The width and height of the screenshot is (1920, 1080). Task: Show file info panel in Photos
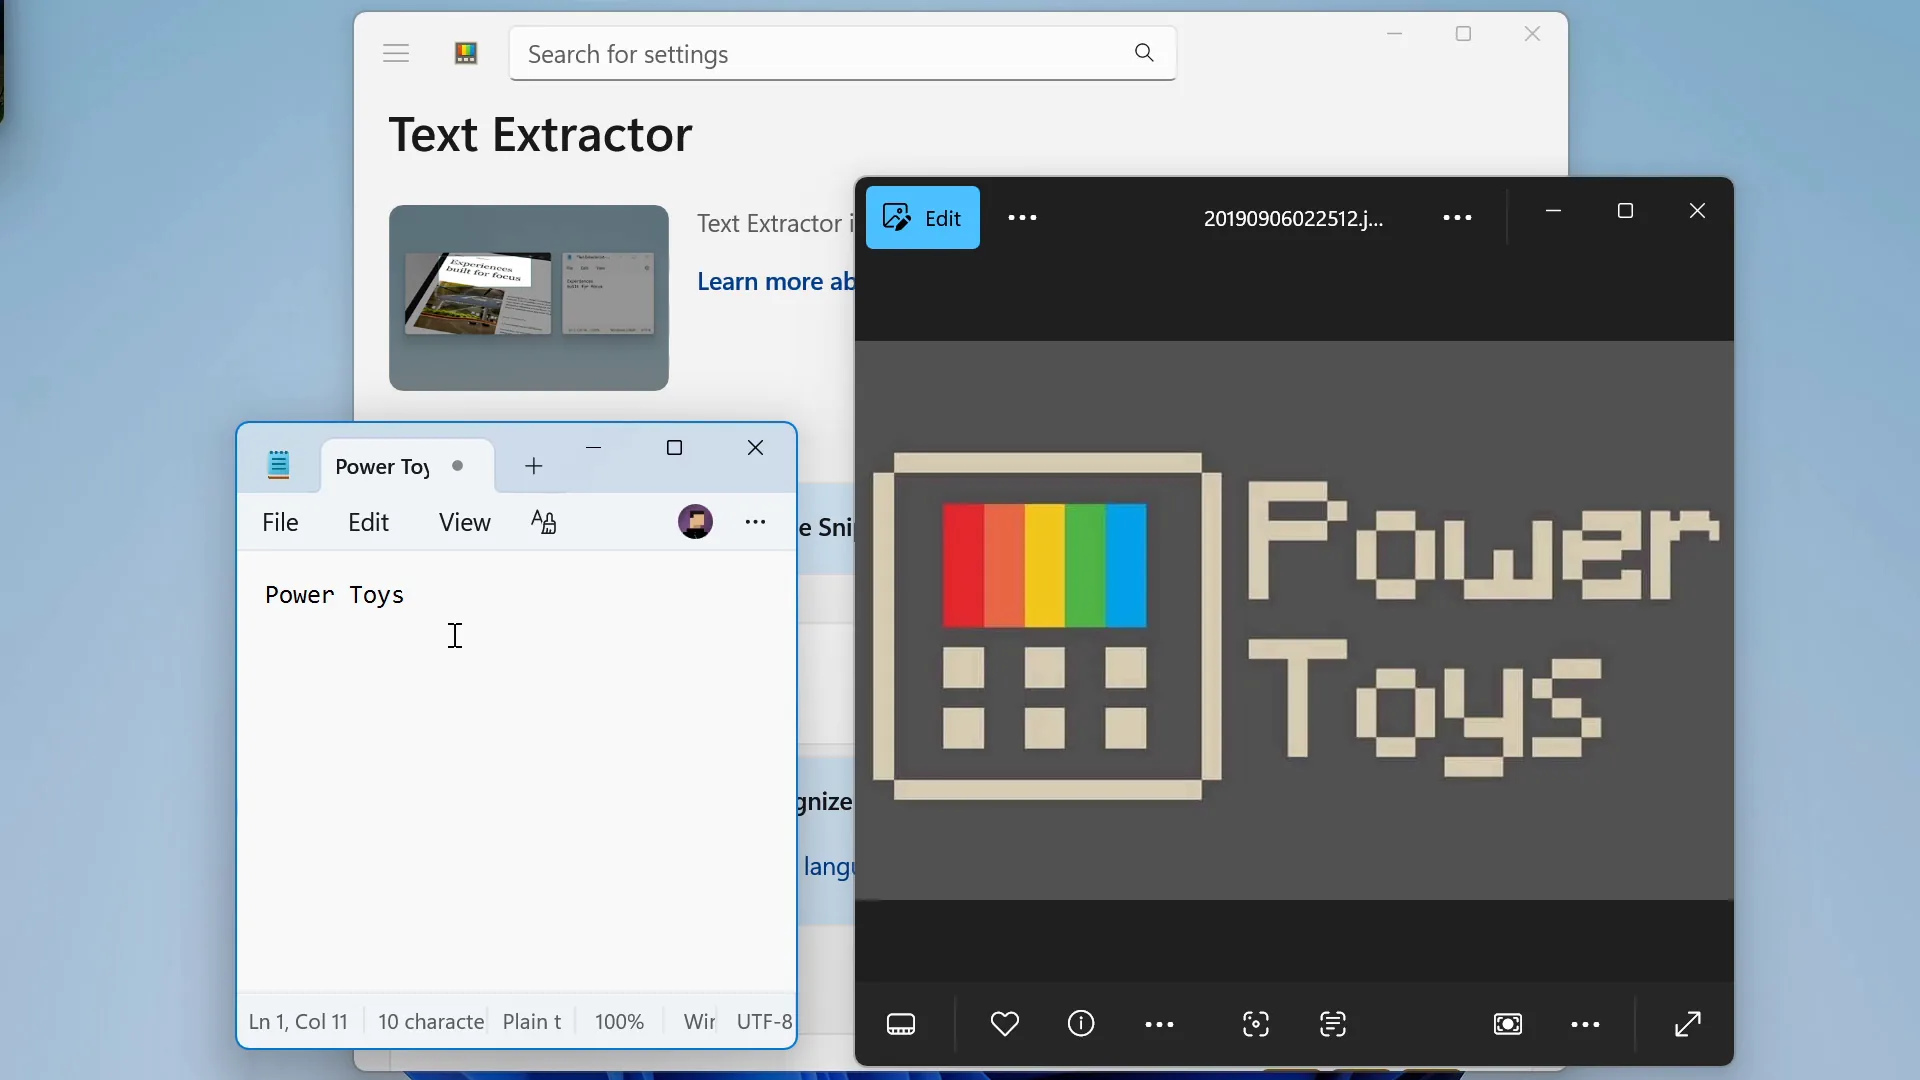click(x=1081, y=1024)
